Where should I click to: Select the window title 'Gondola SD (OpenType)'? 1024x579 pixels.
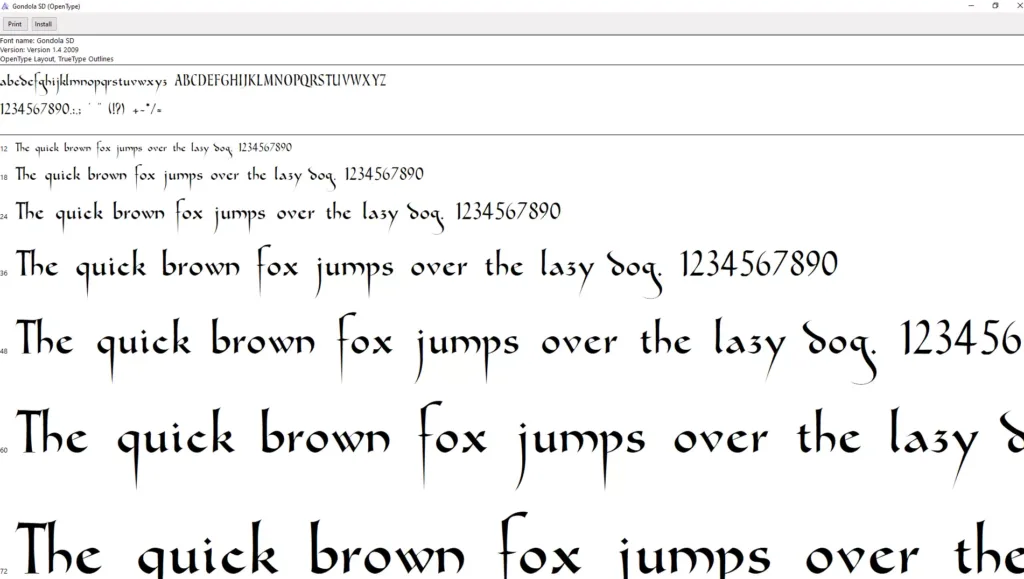pyautogui.click(x=46, y=7)
